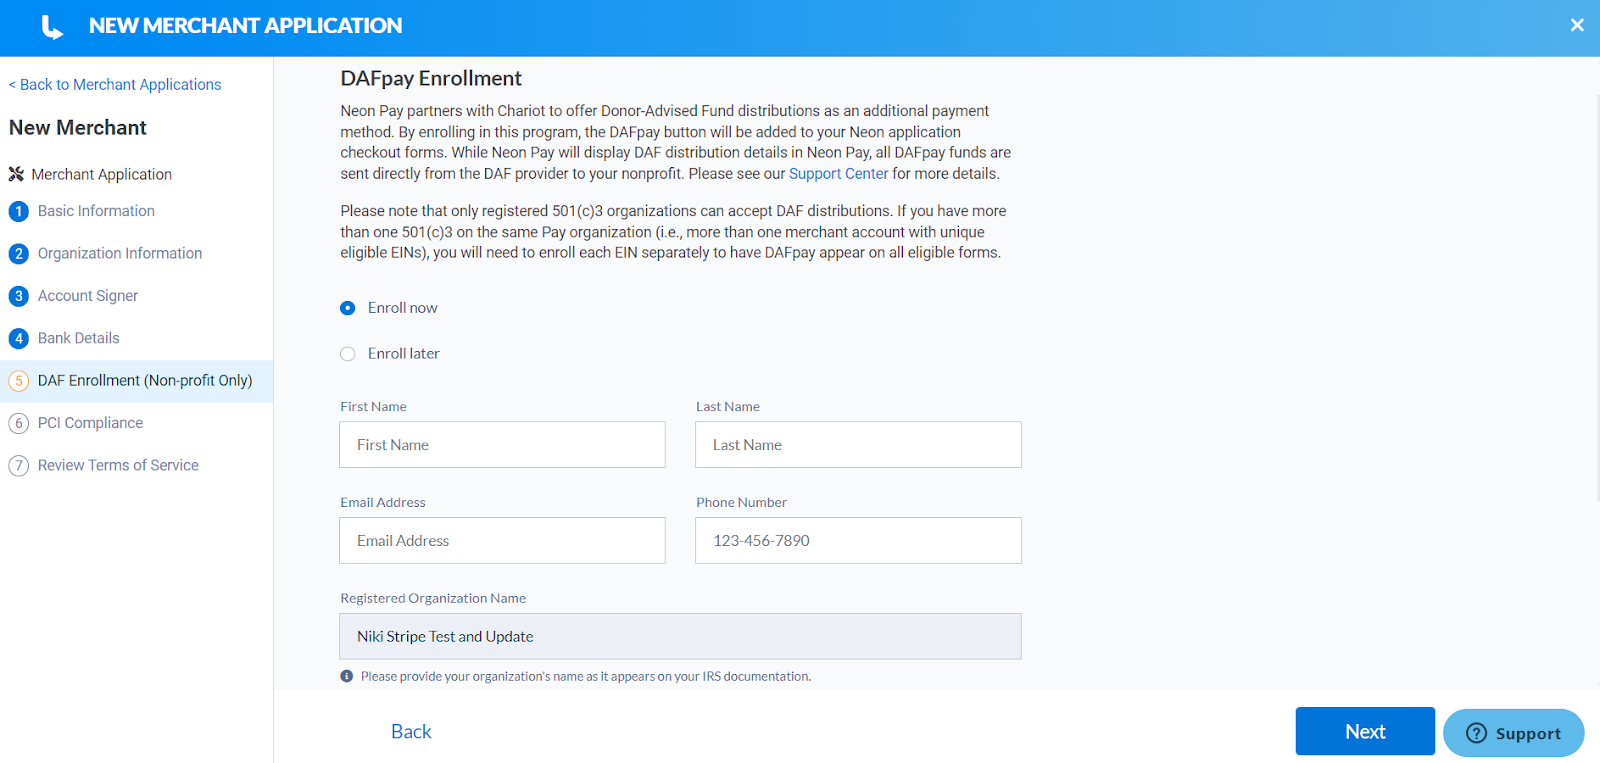Click the question mark icon in Support button
The height and width of the screenshot is (763, 1600).
(x=1476, y=733)
